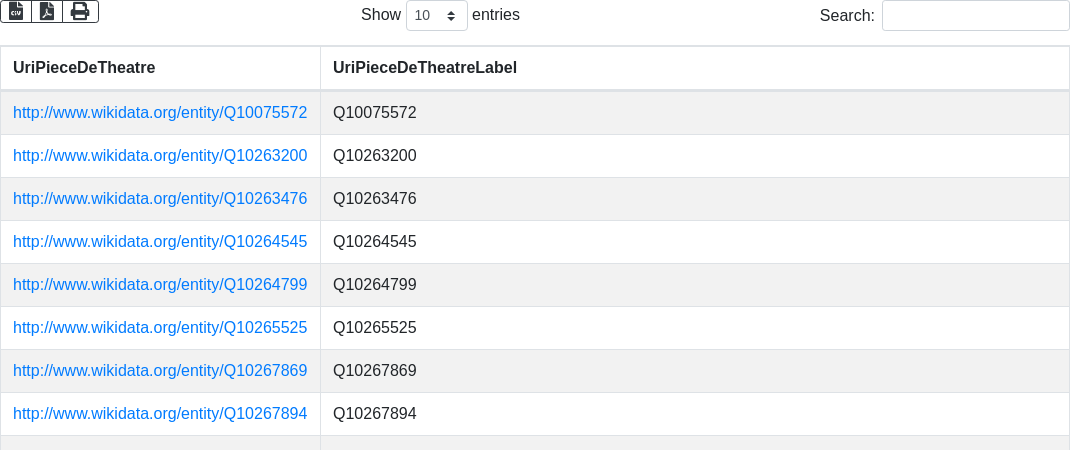Screen dimensions: 1070x450
Task: Click the Q10267894 label cell
Action: pos(375,414)
